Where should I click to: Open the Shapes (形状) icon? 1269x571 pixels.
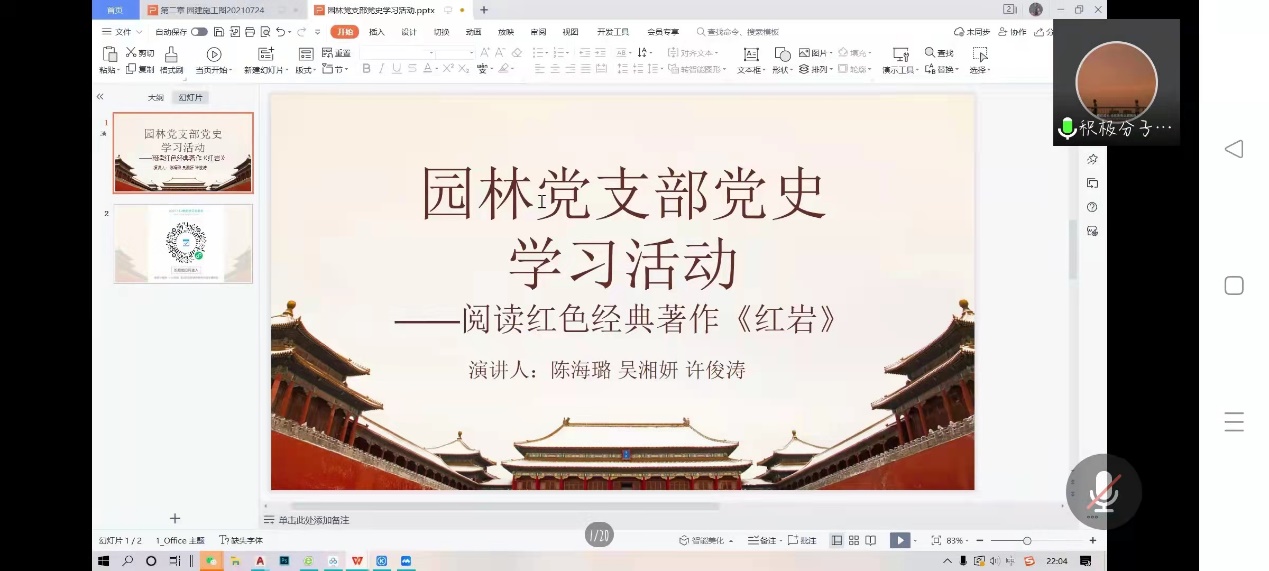(782, 54)
